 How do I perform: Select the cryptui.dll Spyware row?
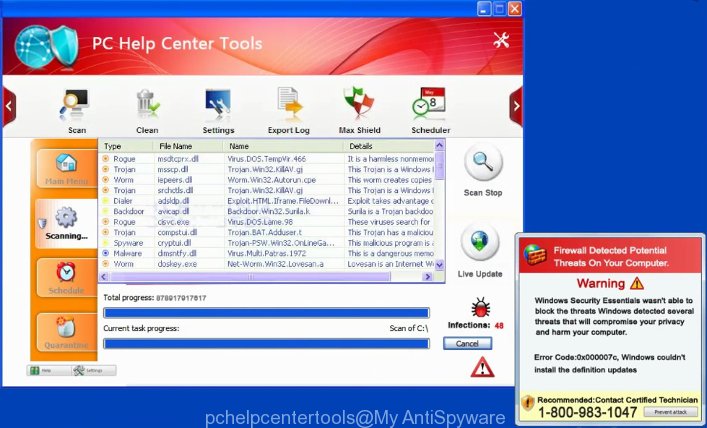[x=266, y=243]
